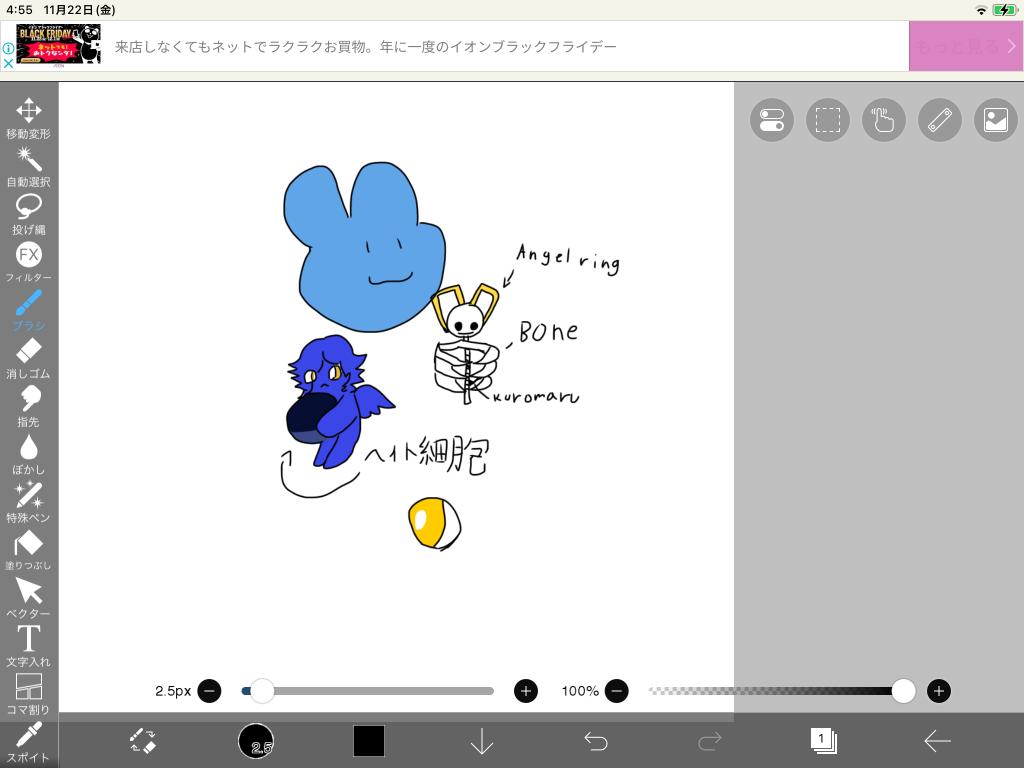Toggle brush and eraser switch button

pos(143,741)
